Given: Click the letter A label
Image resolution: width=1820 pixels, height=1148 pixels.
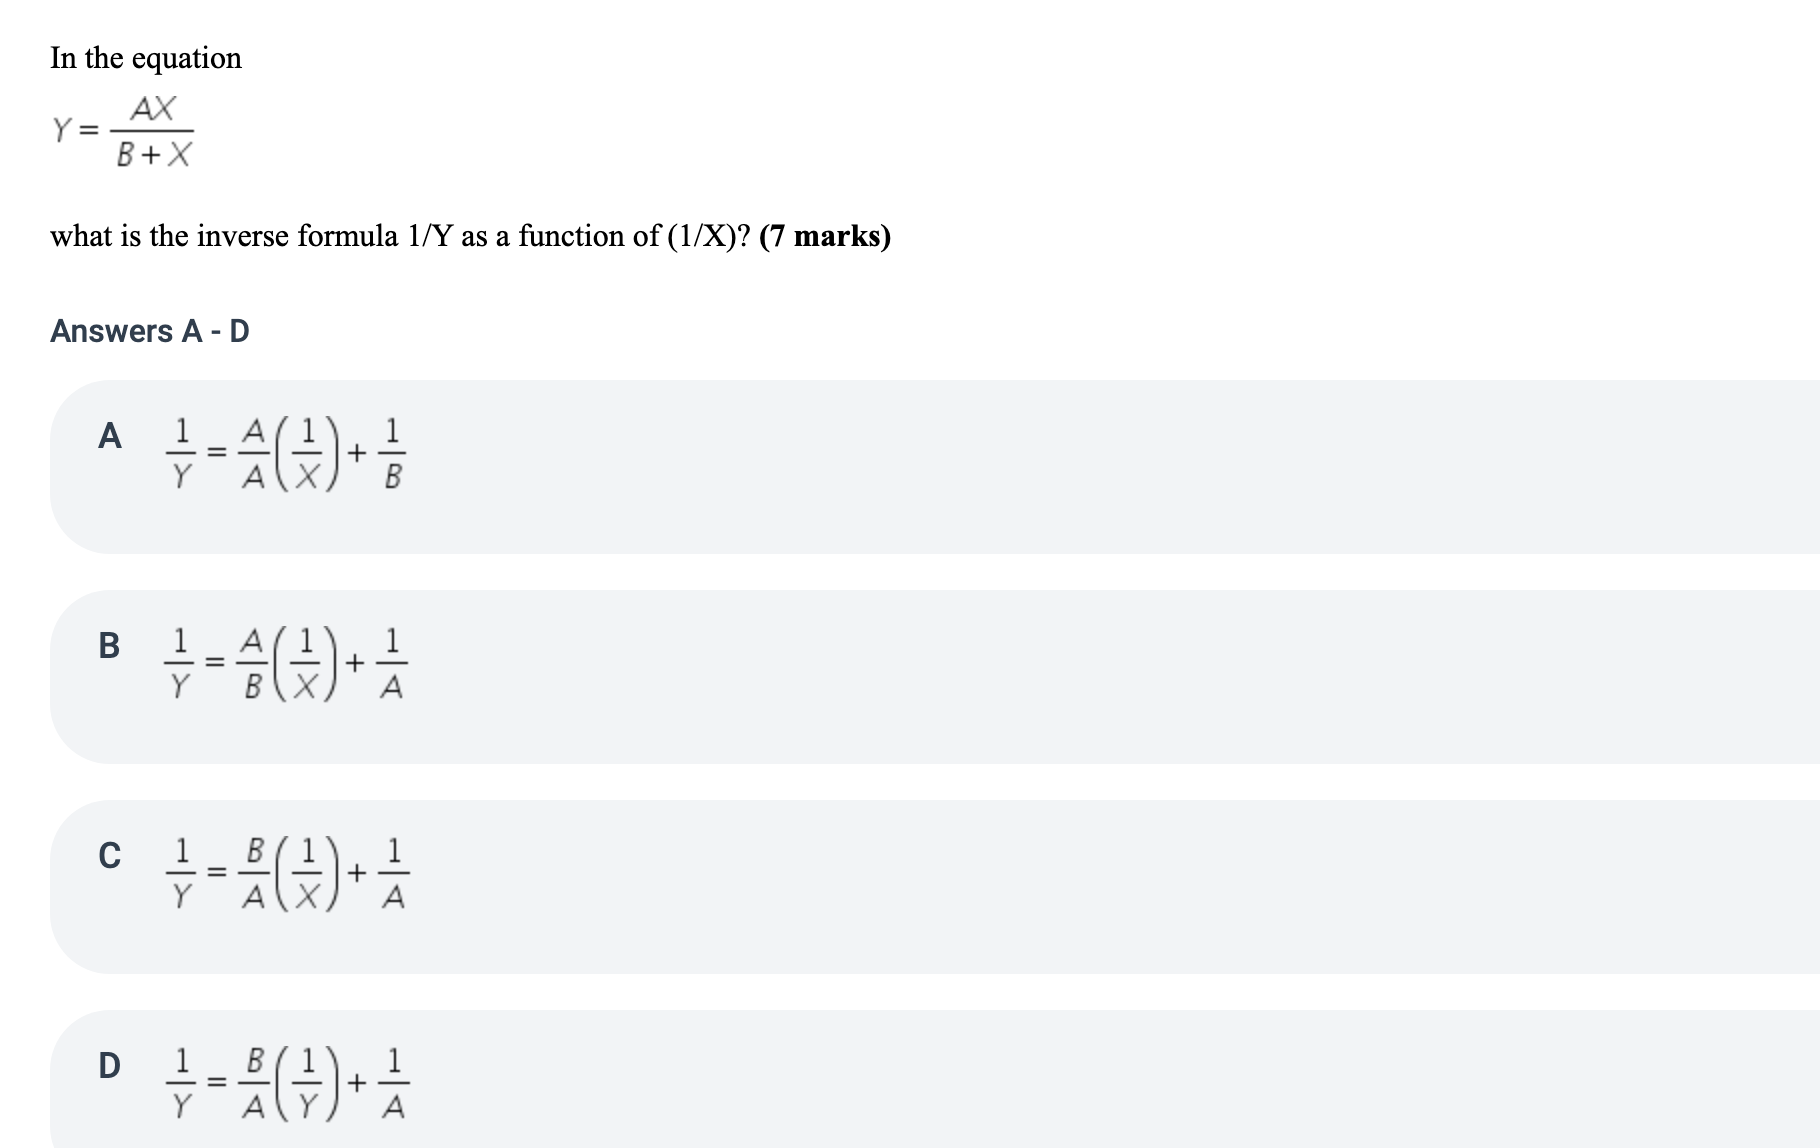Looking at the screenshot, I should coord(110,438).
